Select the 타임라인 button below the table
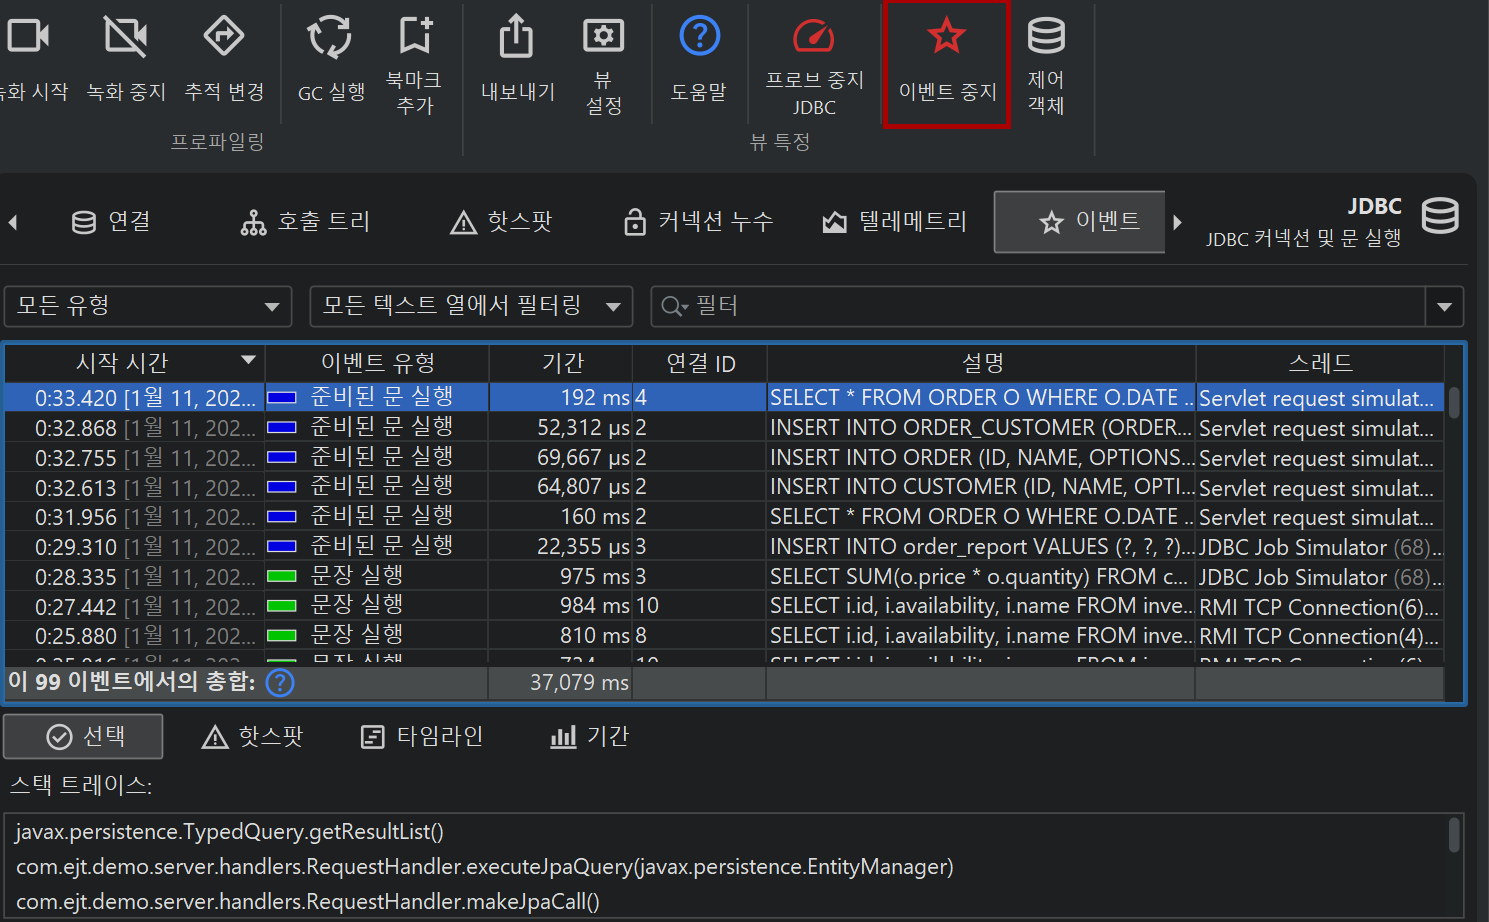 [x=422, y=737]
